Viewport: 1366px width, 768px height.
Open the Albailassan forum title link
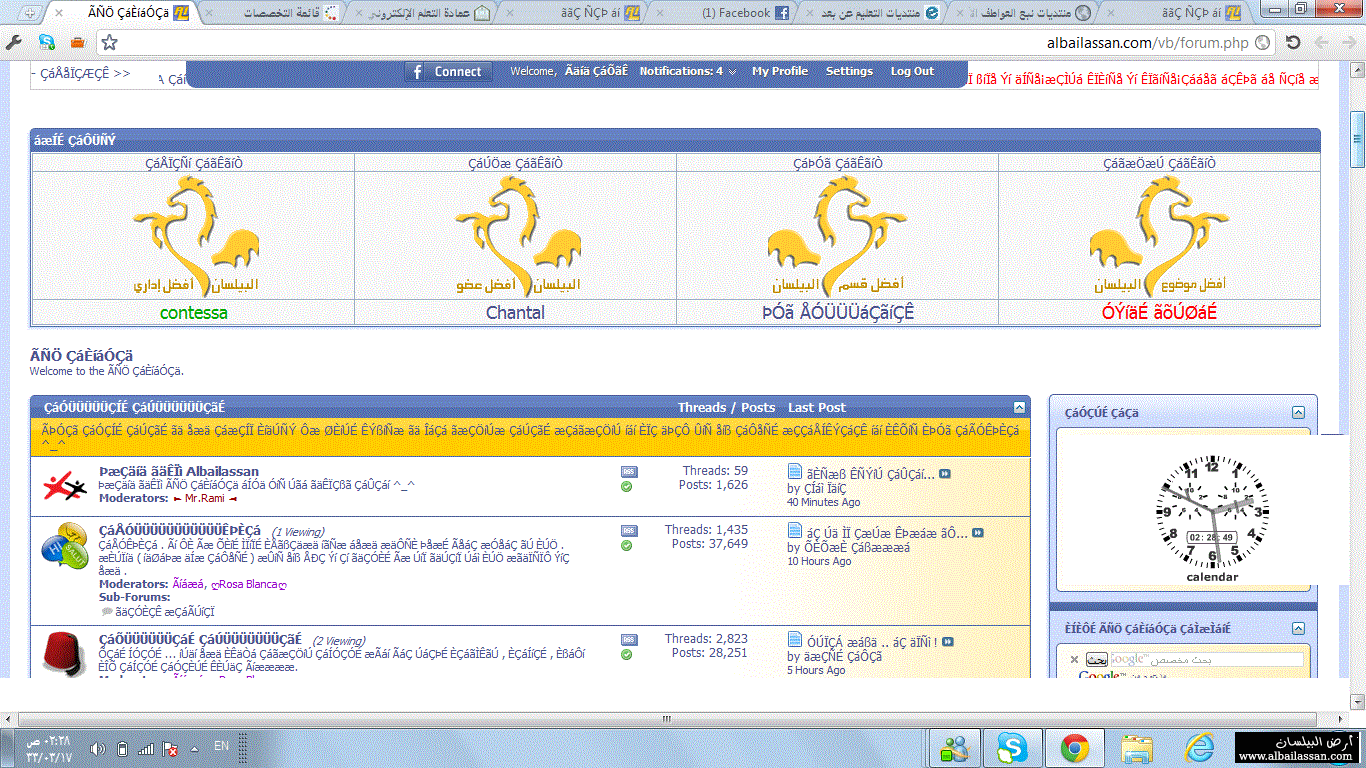click(x=179, y=471)
